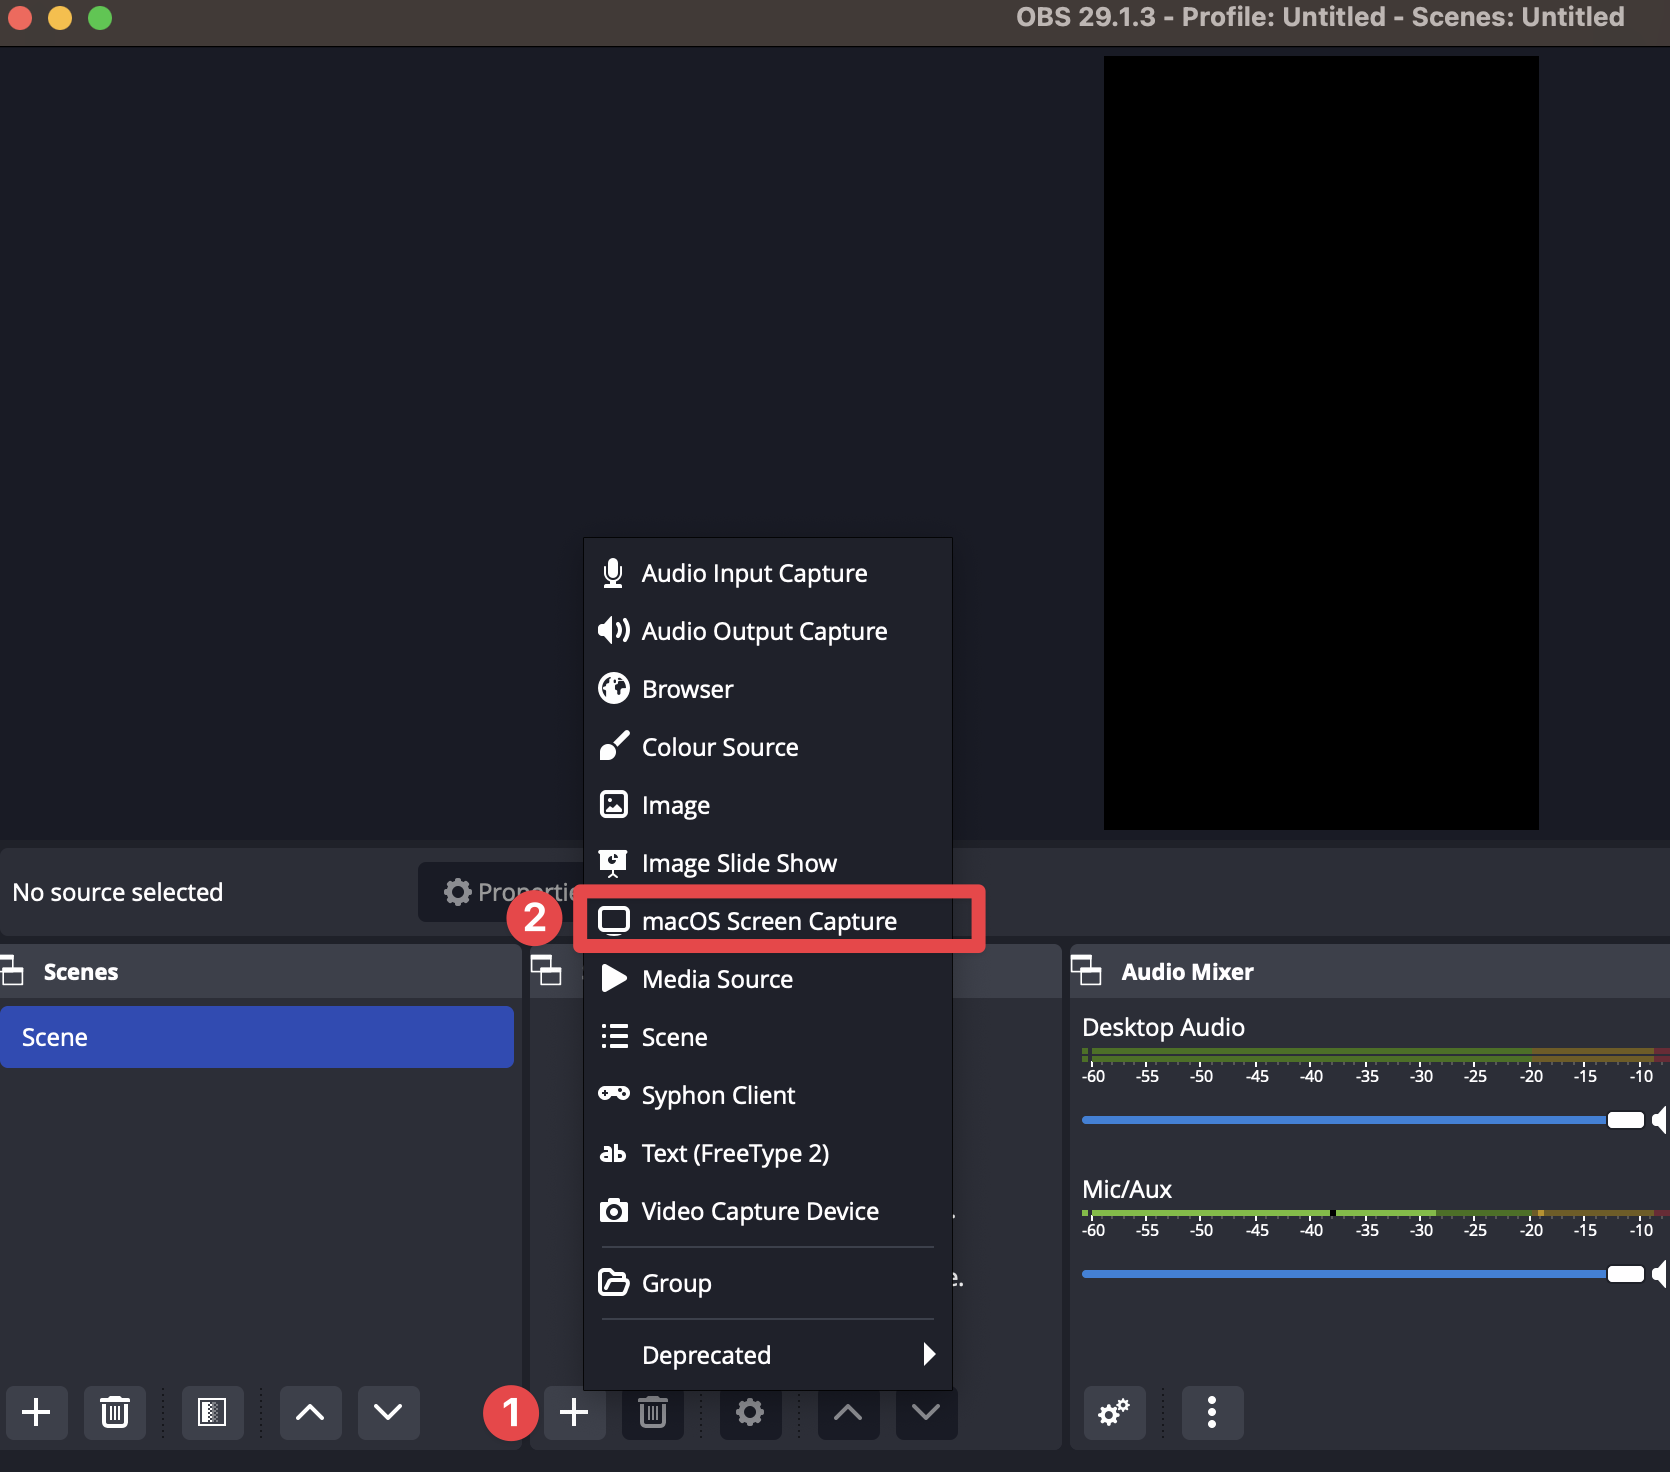1670x1472 pixels.
Task: Add a Browser source
Action: (767, 689)
